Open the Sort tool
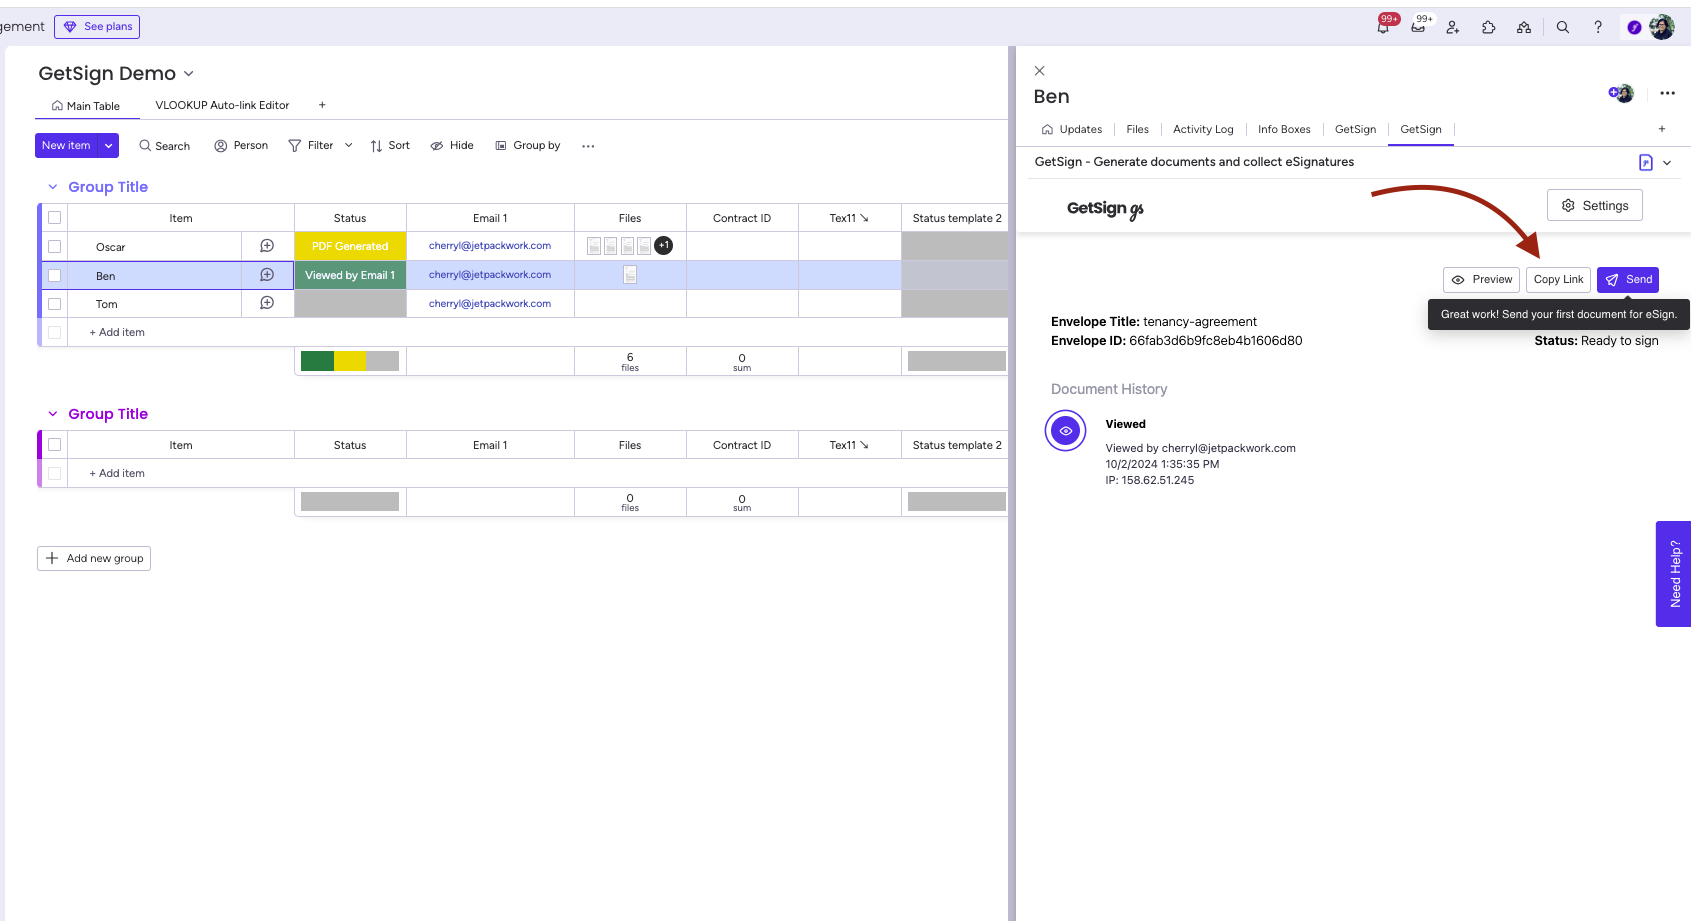1691x921 pixels. click(x=390, y=146)
